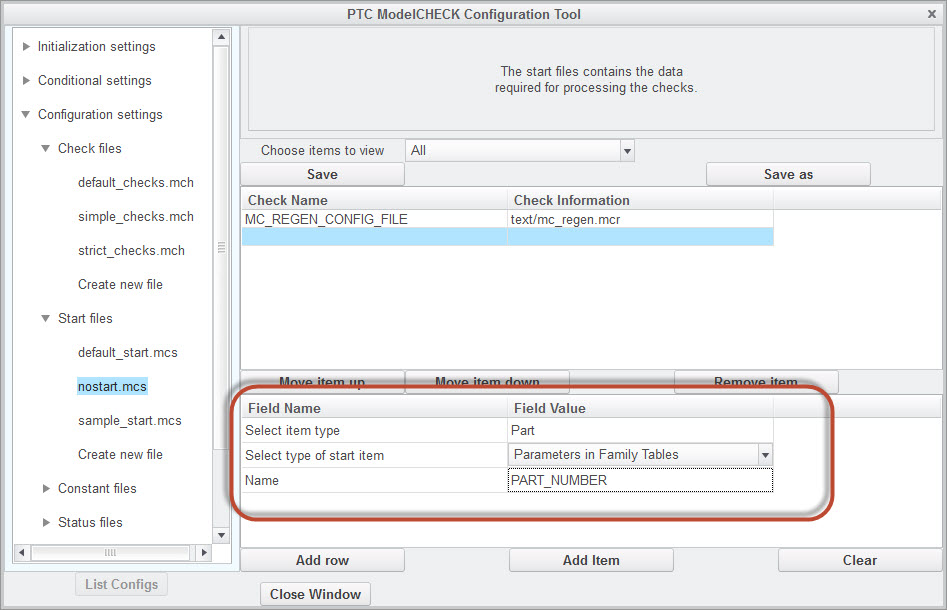Click Create new file under Start files

tap(120, 454)
